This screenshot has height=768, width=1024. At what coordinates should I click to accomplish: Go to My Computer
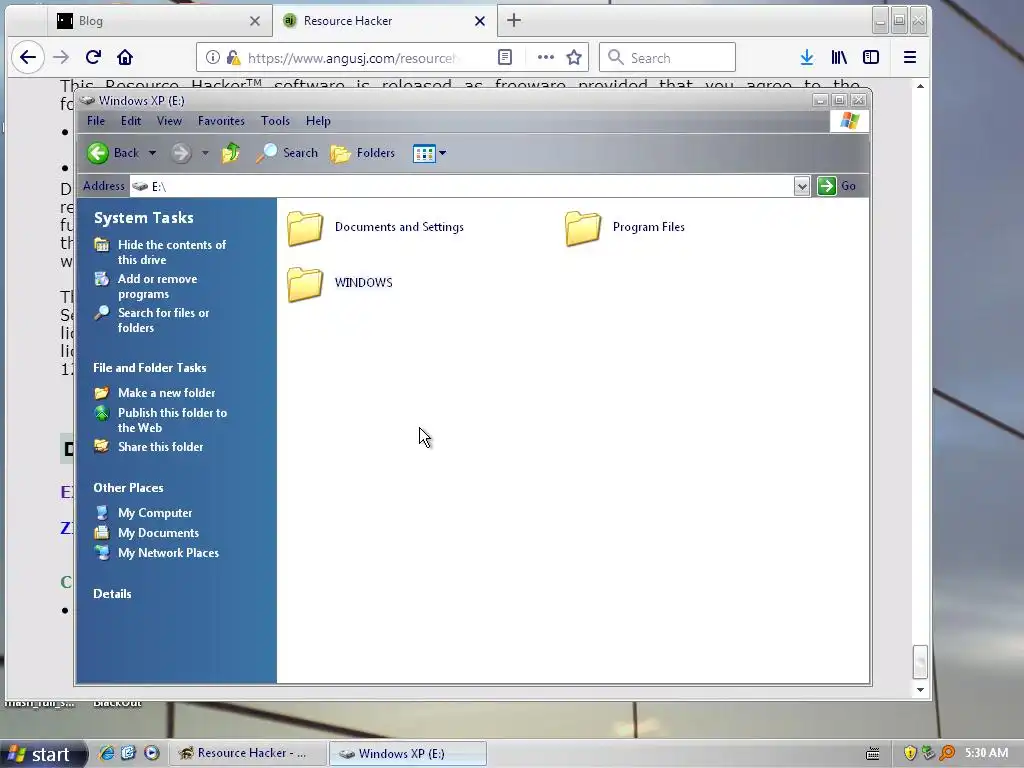155,513
